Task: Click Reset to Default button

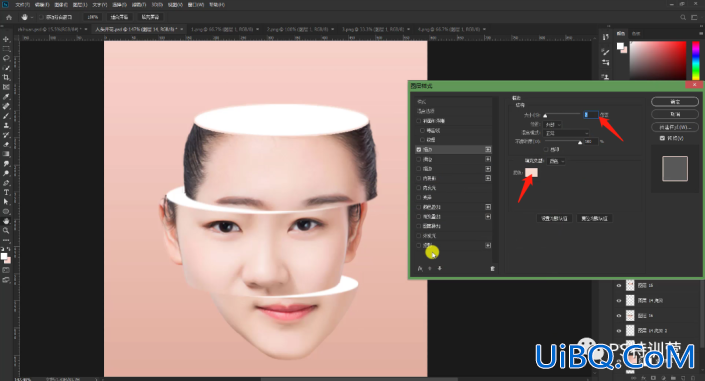Action: (x=594, y=218)
